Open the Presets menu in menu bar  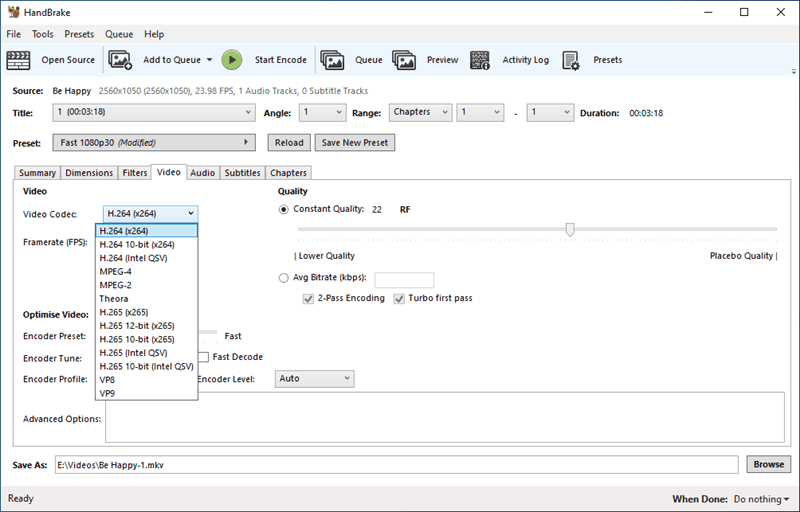(x=79, y=34)
